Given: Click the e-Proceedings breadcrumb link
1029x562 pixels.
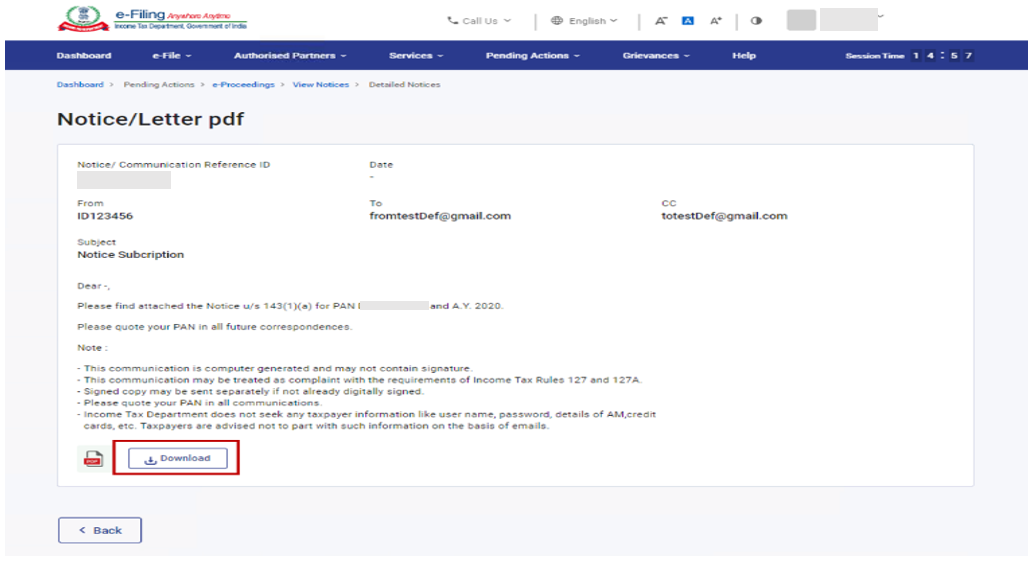Looking at the screenshot, I should (x=243, y=85).
